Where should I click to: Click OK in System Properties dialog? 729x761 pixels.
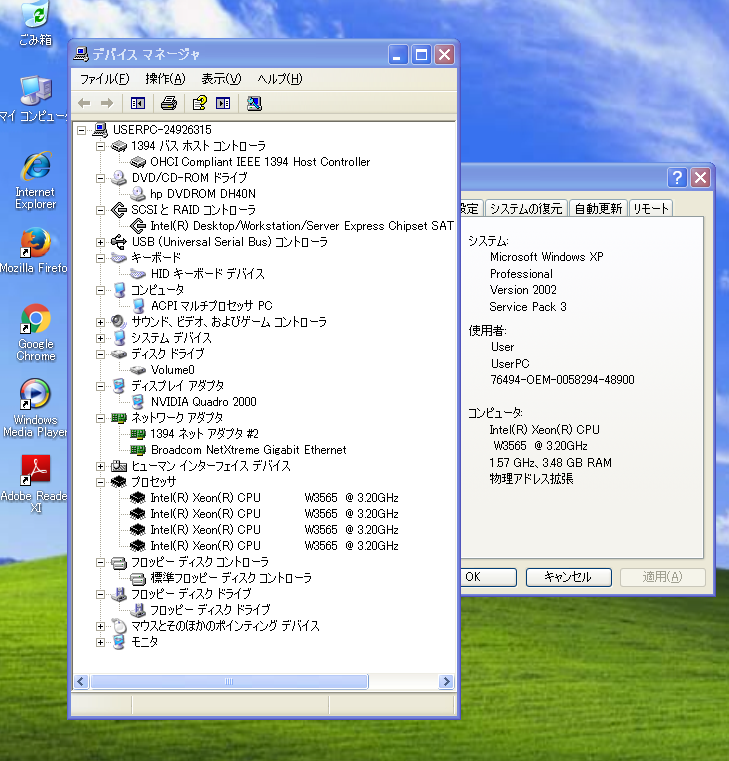pyautogui.click(x=488, y=577)
